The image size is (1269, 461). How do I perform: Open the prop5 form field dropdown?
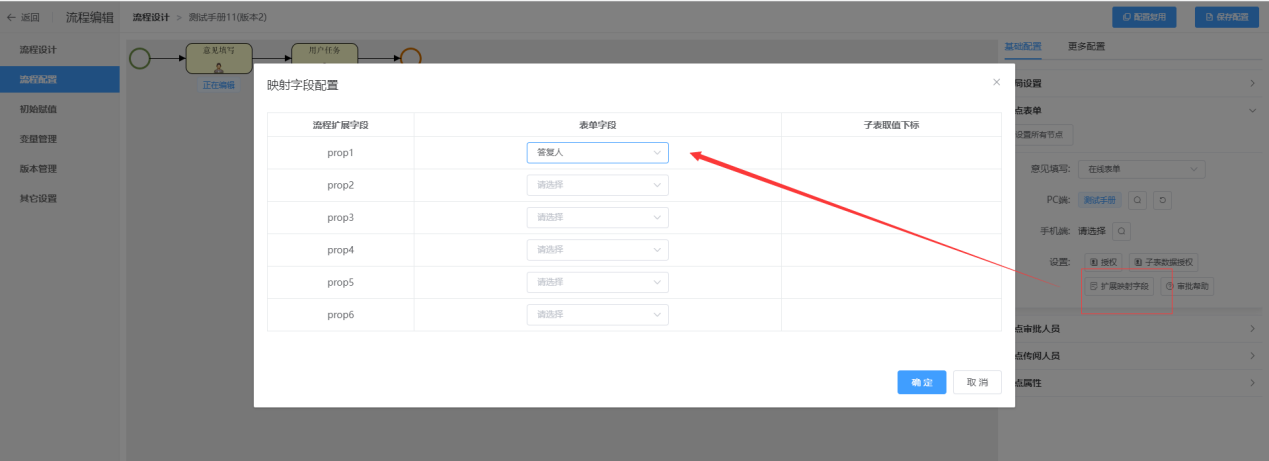coord(597,282)
